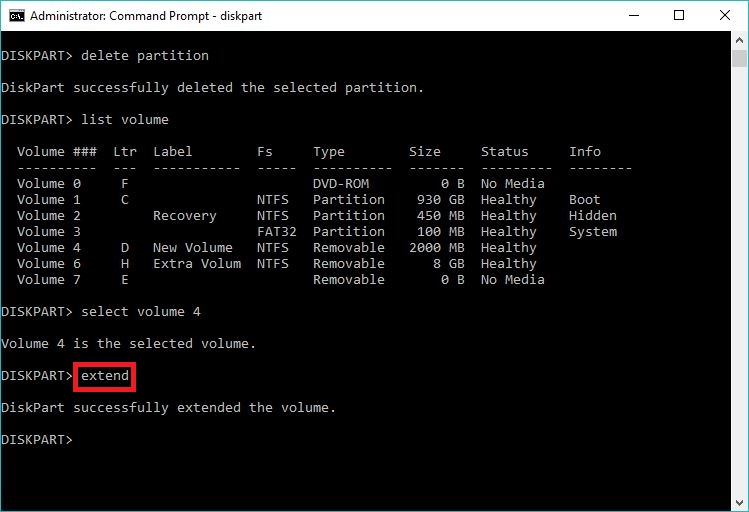Image resolution: width=749 pixels, height=512 pixels.
Task: Click the 'Extra Volum' label
Action: tap(197, 264)
